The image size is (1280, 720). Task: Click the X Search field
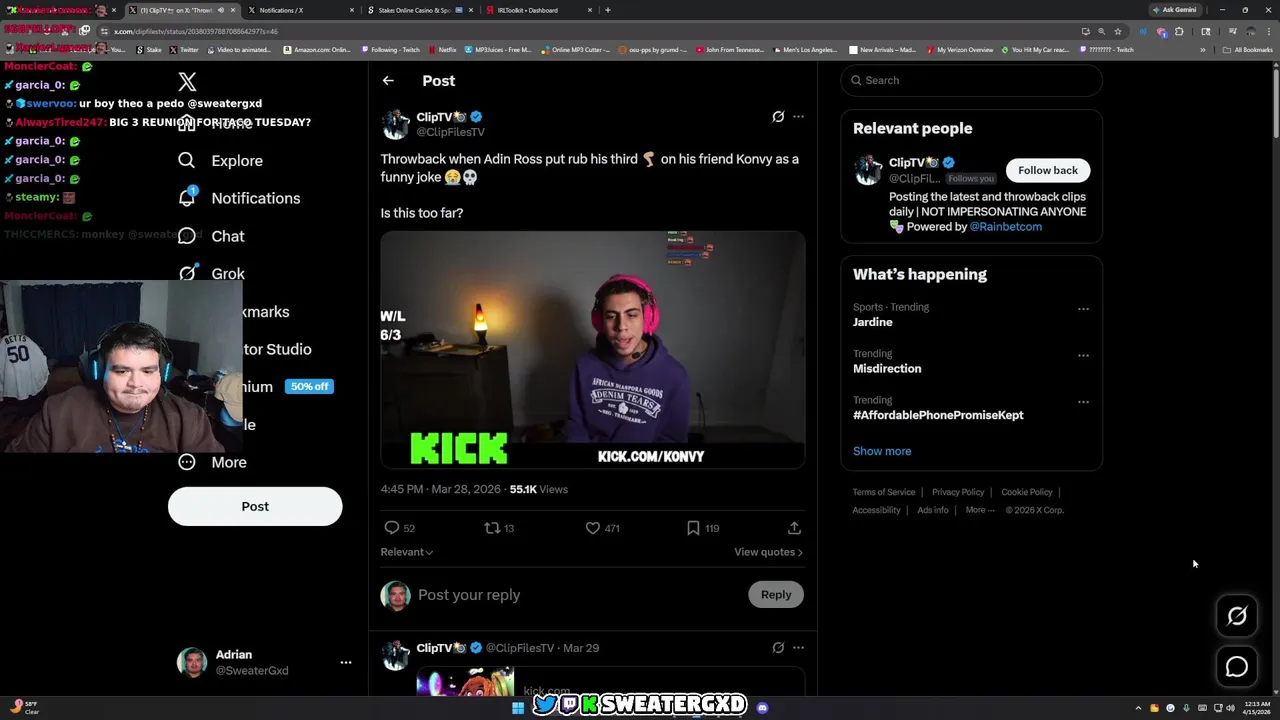[x=971, y=80]
